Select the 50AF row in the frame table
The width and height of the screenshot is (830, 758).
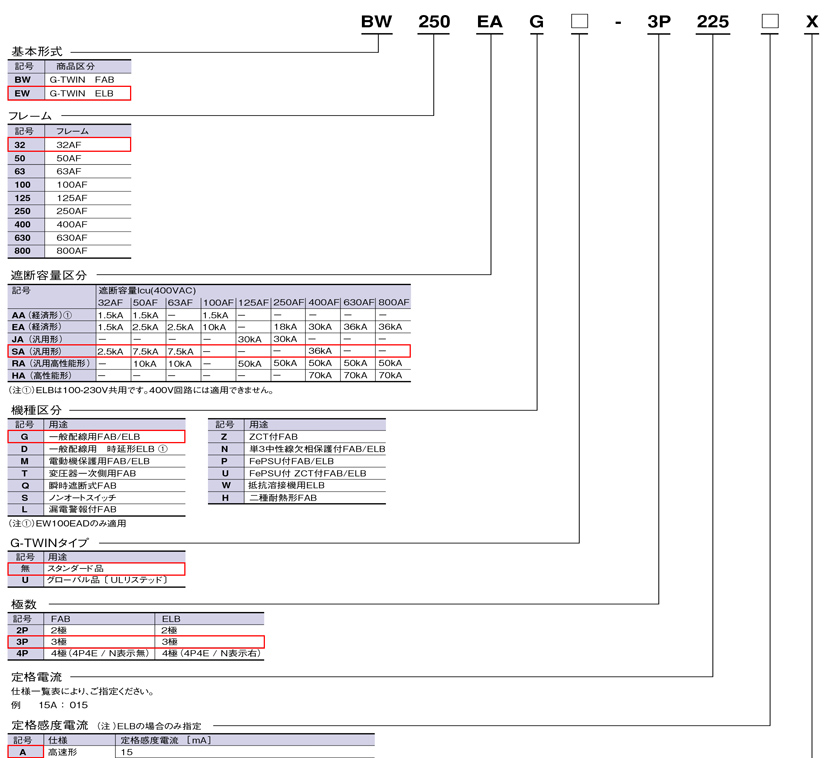(x=69, y=158)
